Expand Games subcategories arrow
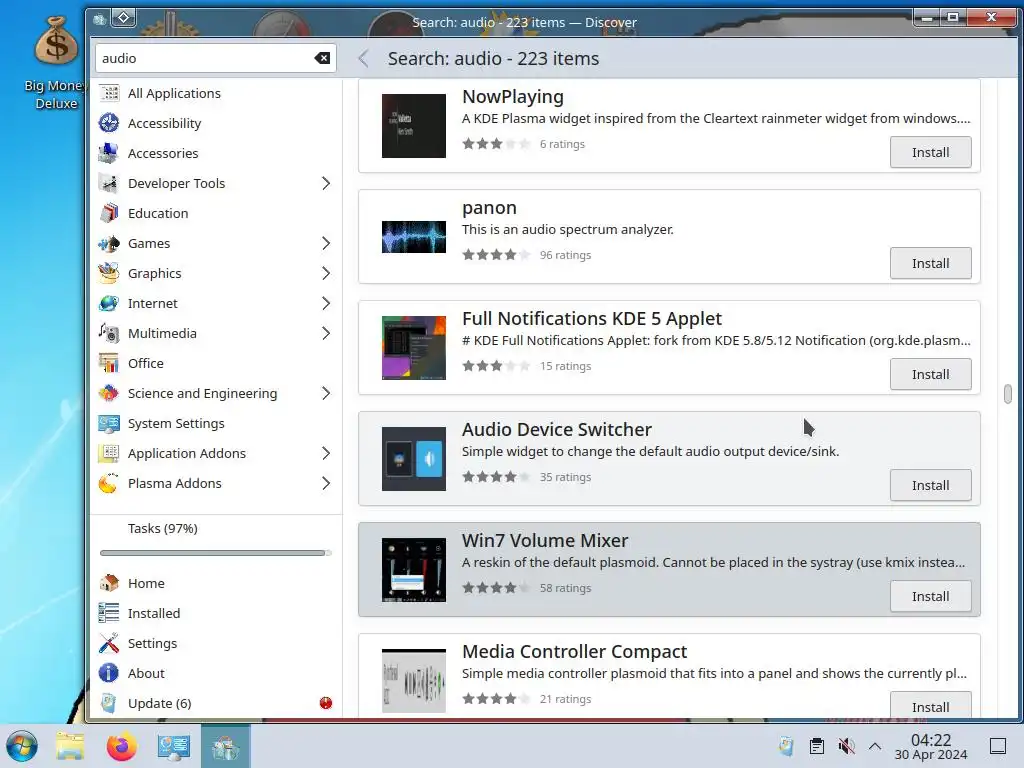1024x768 pixels. click(x=326, y=244)
